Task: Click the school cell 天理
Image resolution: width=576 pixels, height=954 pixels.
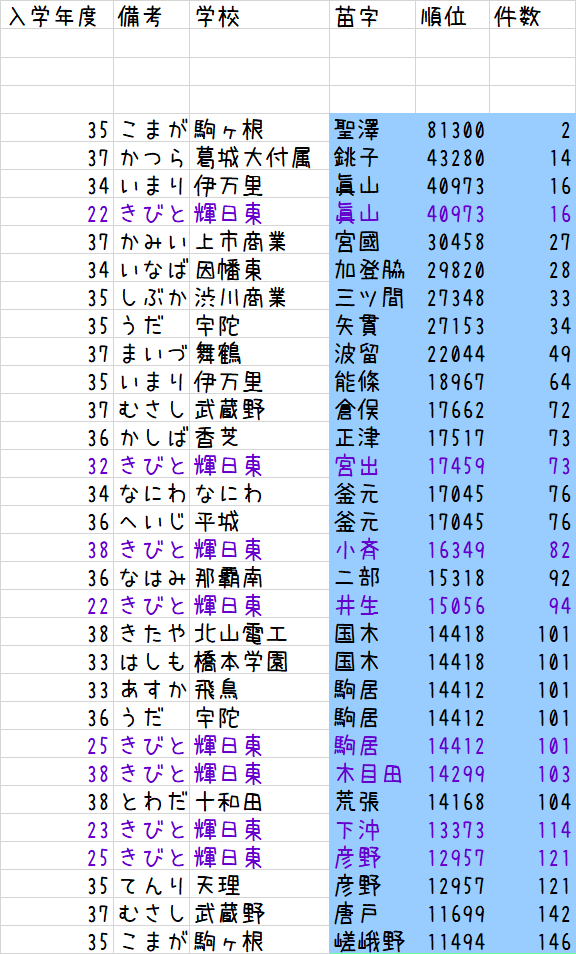Action: (260, 884)
